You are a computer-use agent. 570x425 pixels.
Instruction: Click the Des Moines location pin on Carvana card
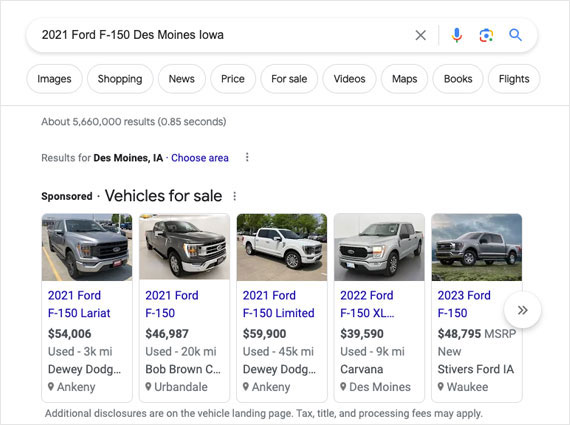(x=343, y=387)
